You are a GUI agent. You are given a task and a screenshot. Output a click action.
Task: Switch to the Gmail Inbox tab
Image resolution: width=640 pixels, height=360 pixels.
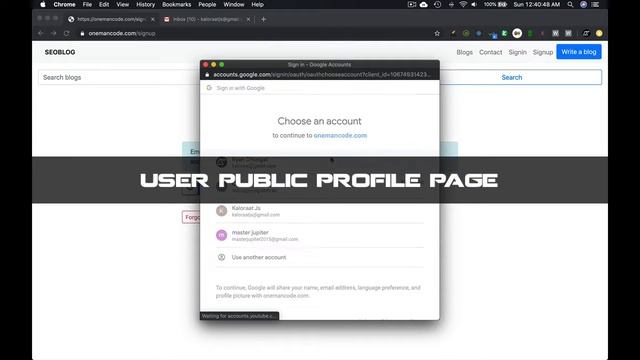click(206, 19)
